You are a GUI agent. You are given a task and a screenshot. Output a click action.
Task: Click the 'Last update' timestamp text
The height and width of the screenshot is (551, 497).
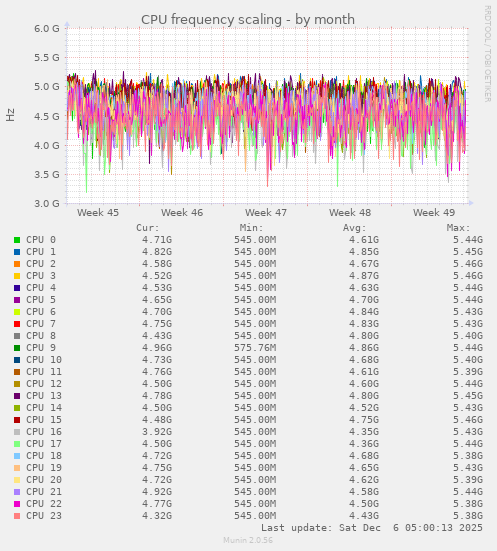(x=372, y=528)
